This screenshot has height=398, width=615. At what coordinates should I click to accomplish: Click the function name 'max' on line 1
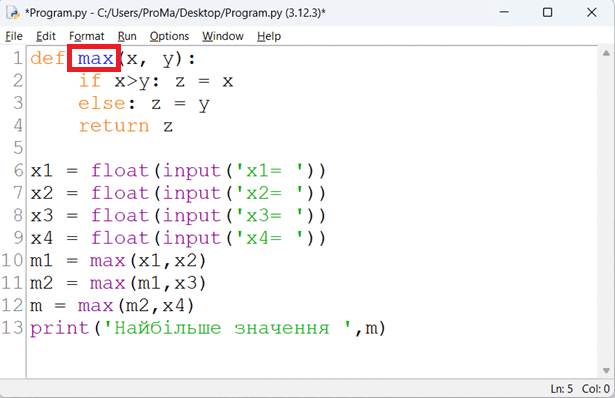(95, 59)
